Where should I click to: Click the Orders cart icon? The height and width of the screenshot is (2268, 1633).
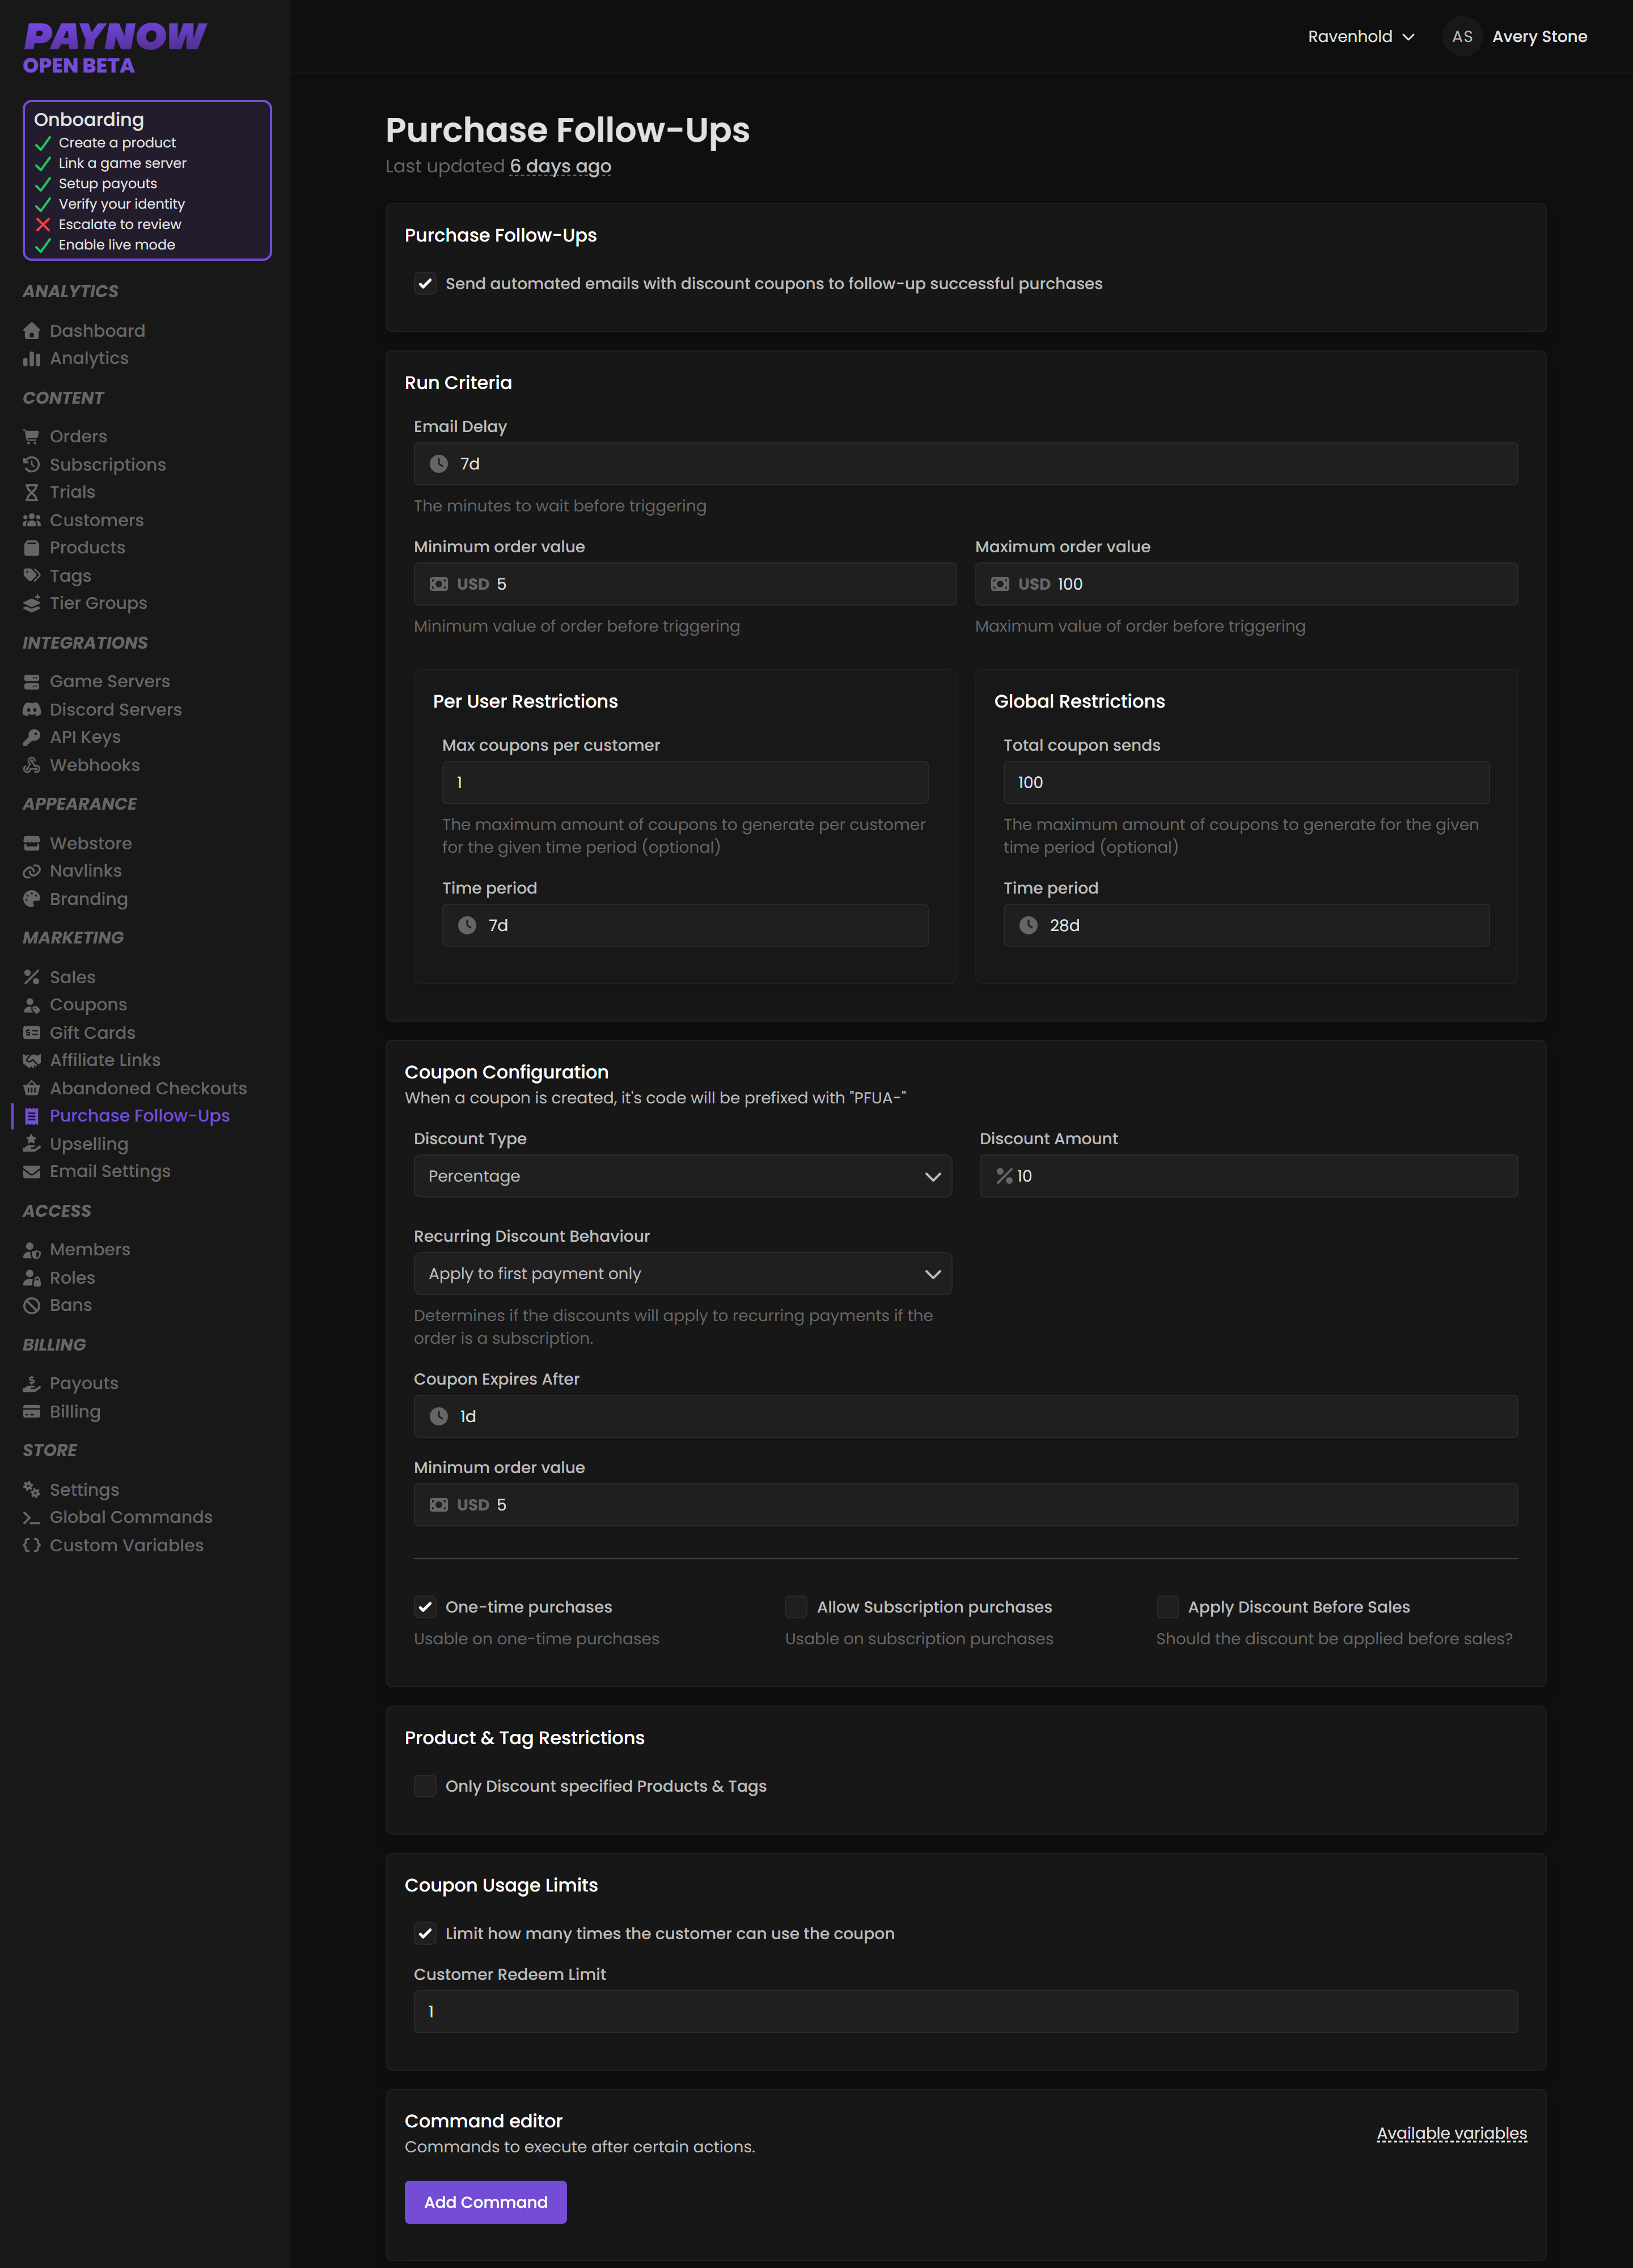(32, 436)
